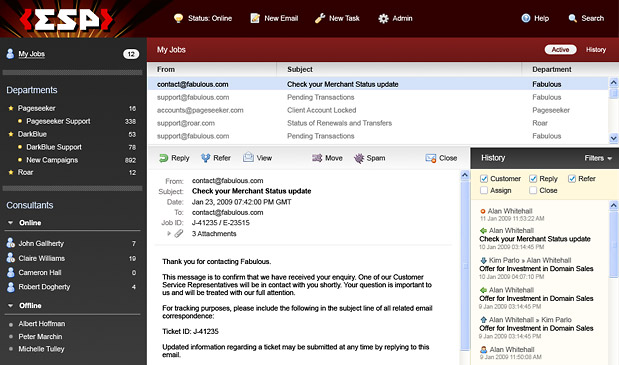Click the history list scroll-up arrow
This screenshot has width=619, height=365.
613,205
